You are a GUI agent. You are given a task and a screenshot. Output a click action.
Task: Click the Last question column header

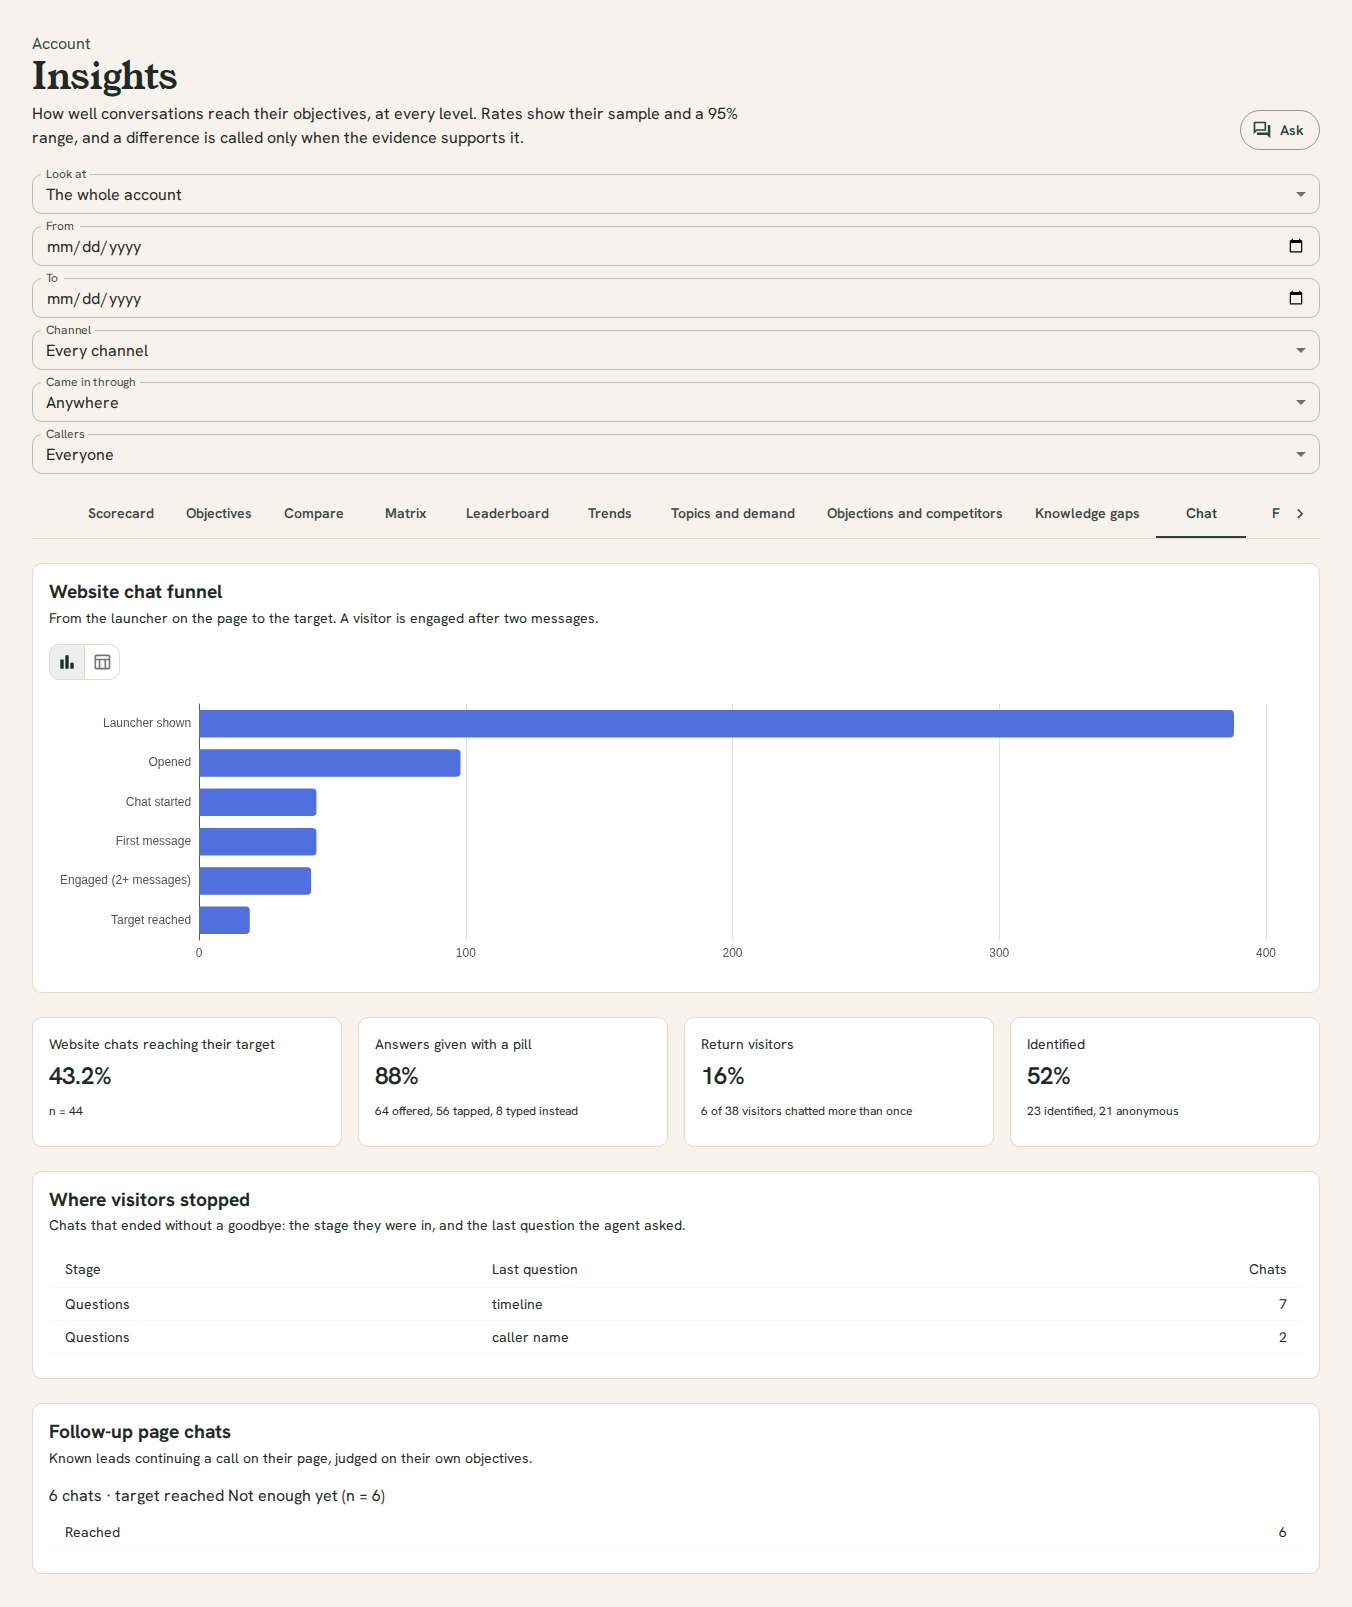pos(535,1269)
